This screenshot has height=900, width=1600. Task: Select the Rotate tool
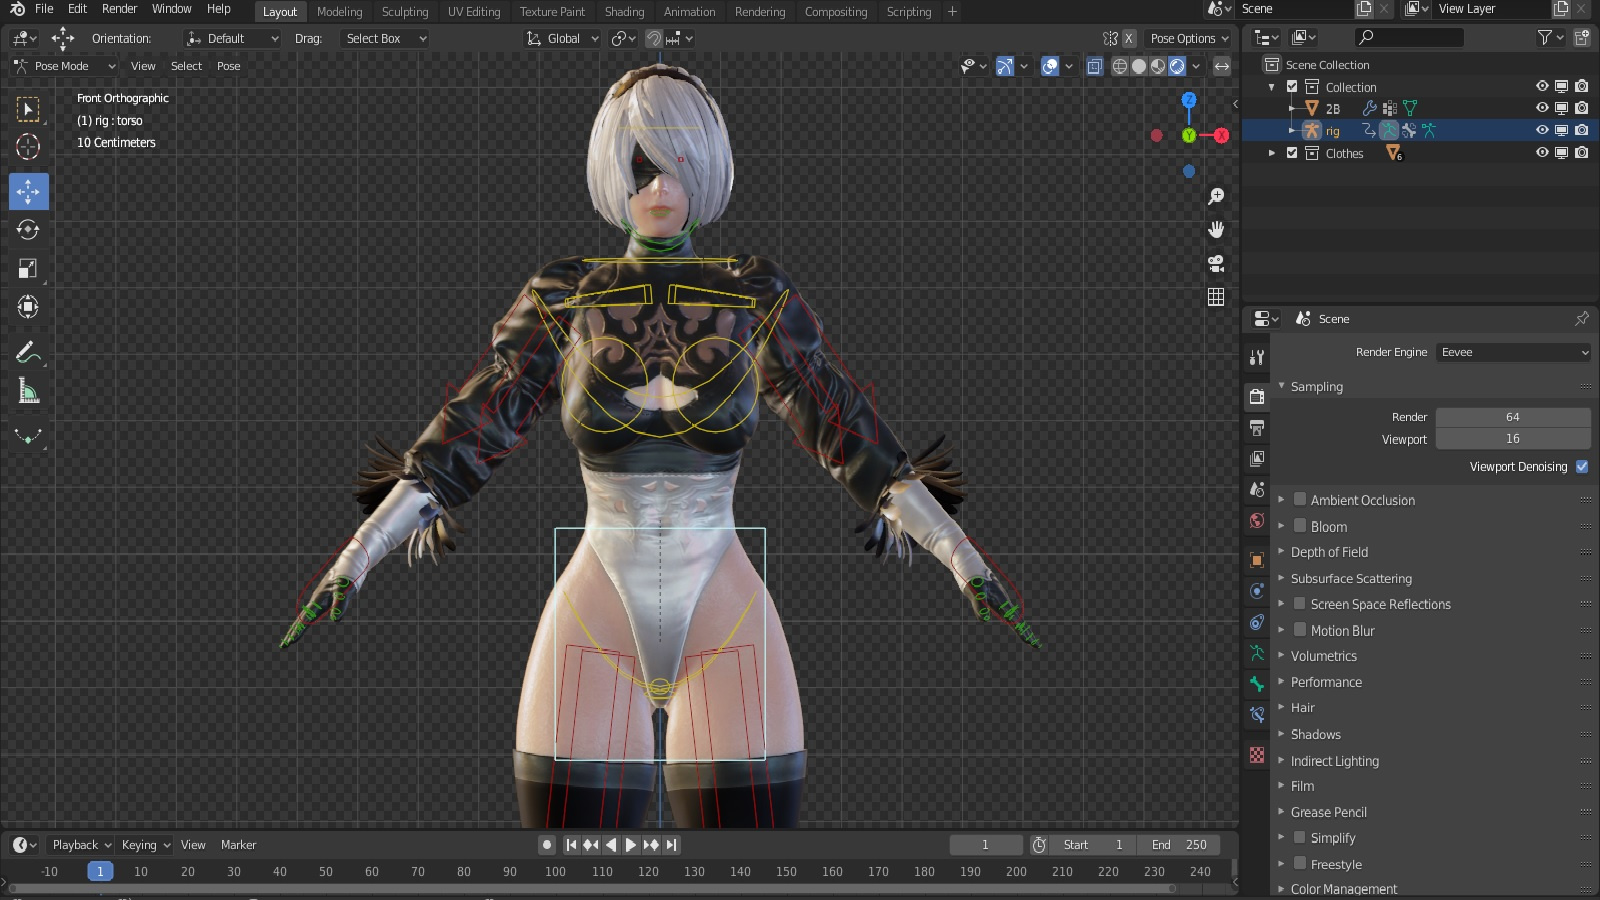coord(28,229)
